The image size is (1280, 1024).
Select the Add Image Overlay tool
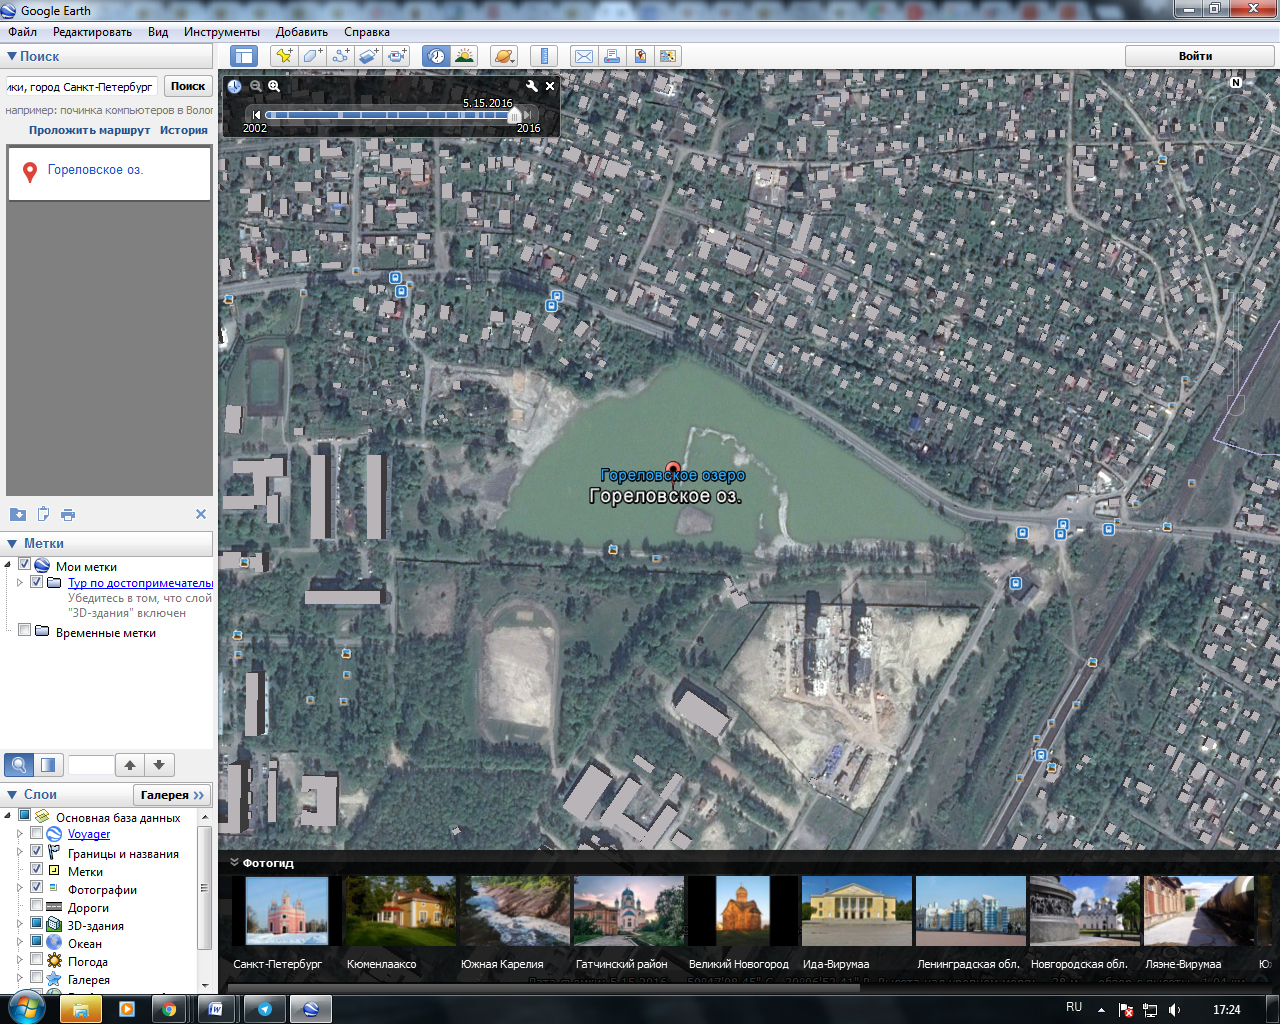(x=369, y=56)
